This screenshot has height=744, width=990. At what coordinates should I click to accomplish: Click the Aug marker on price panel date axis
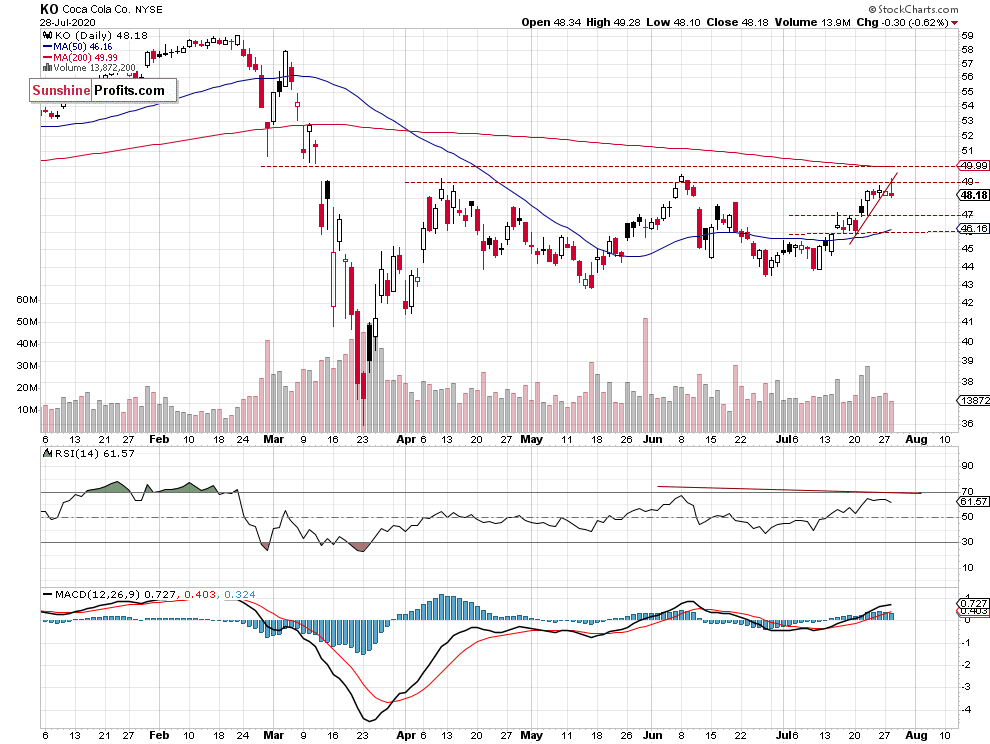tap(916, 439)
